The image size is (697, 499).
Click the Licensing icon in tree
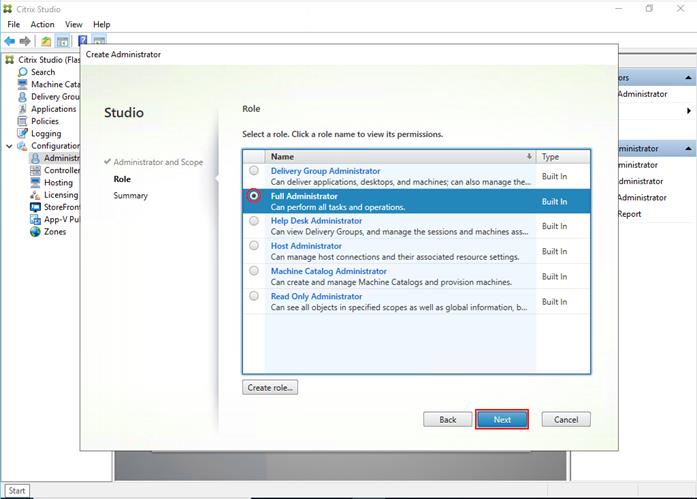pyautogui.click(x=35, y=195)
